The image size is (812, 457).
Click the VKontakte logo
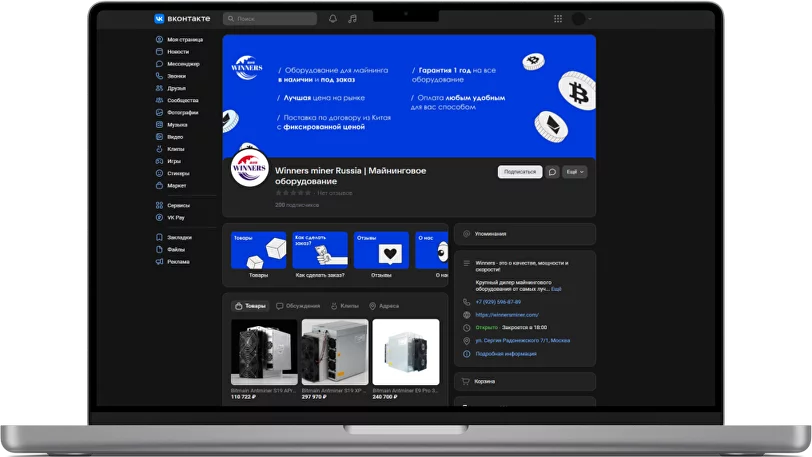coord(182,19)
